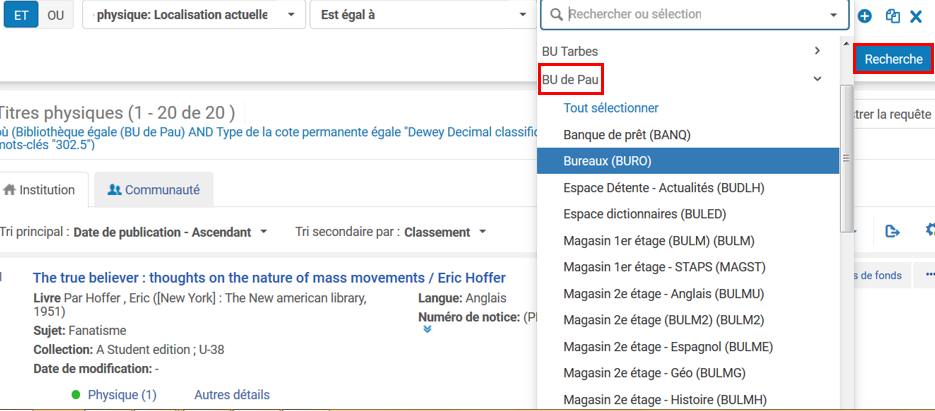Image resolution: width=935 pixels, height=411 pixels.
Task: Select the Institution tab
Action: [x=40, y=189]
